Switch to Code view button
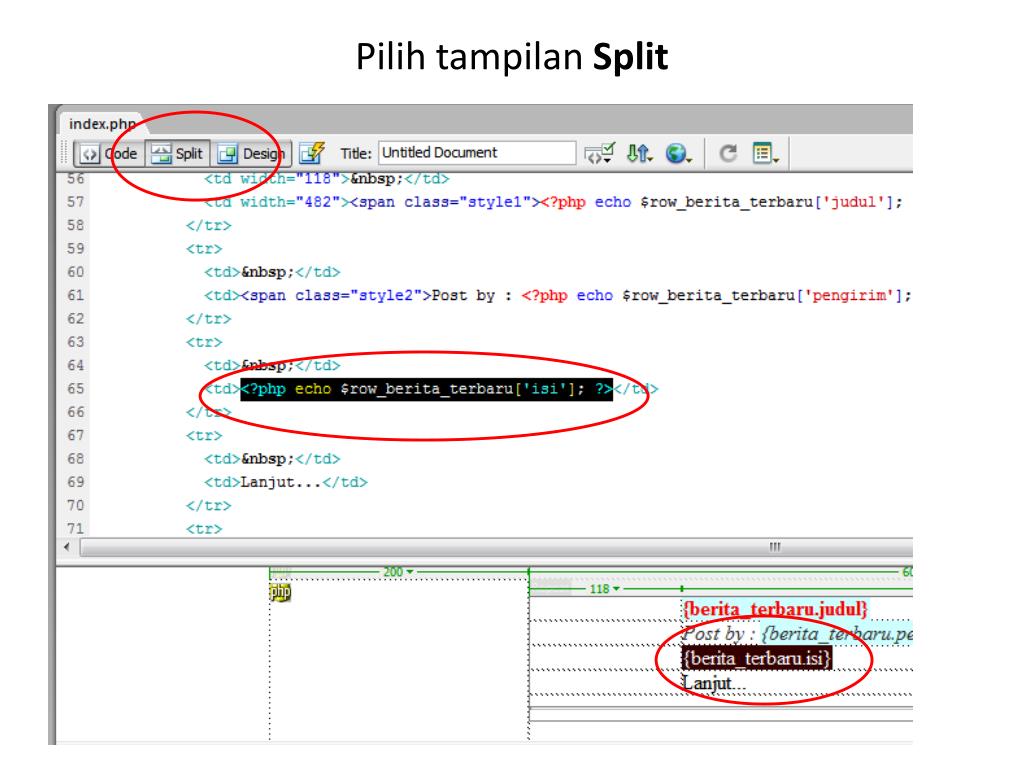 pos(109,153)
